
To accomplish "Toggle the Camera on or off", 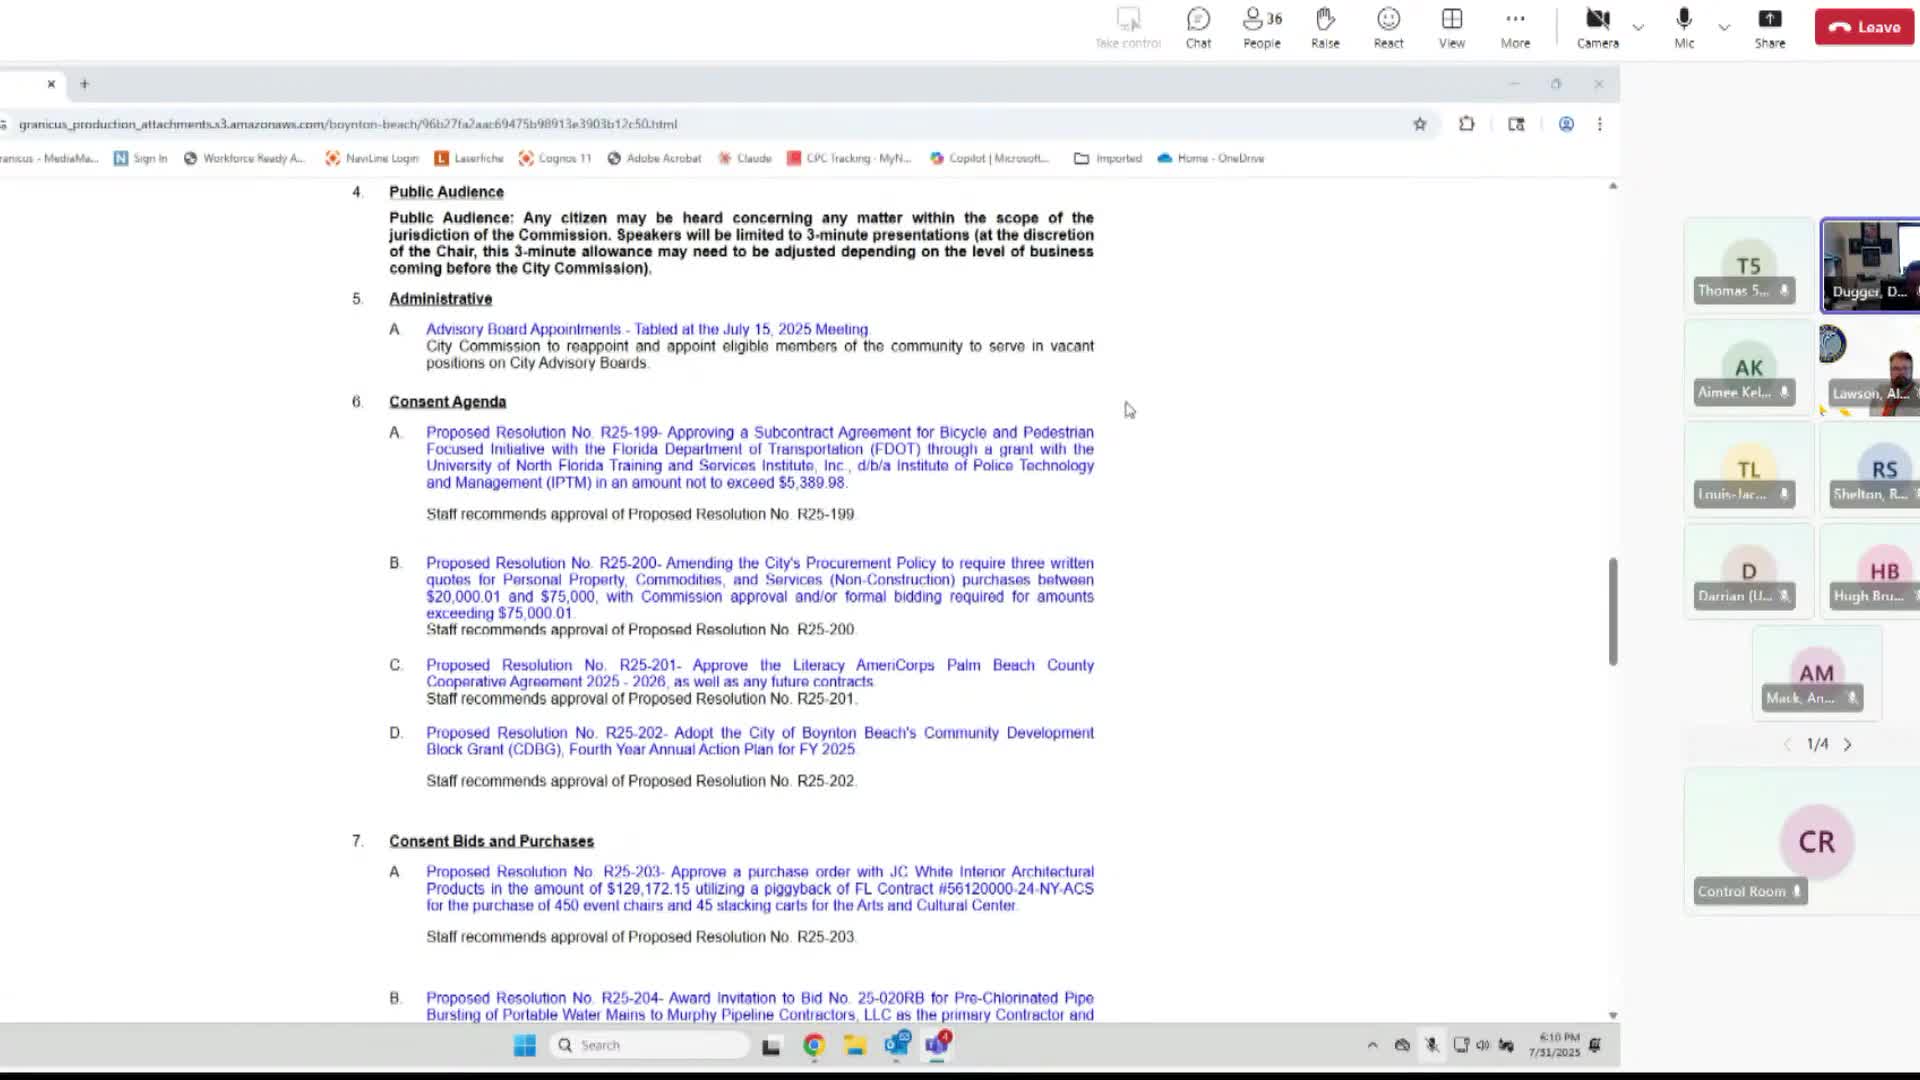I will 1597,27.
